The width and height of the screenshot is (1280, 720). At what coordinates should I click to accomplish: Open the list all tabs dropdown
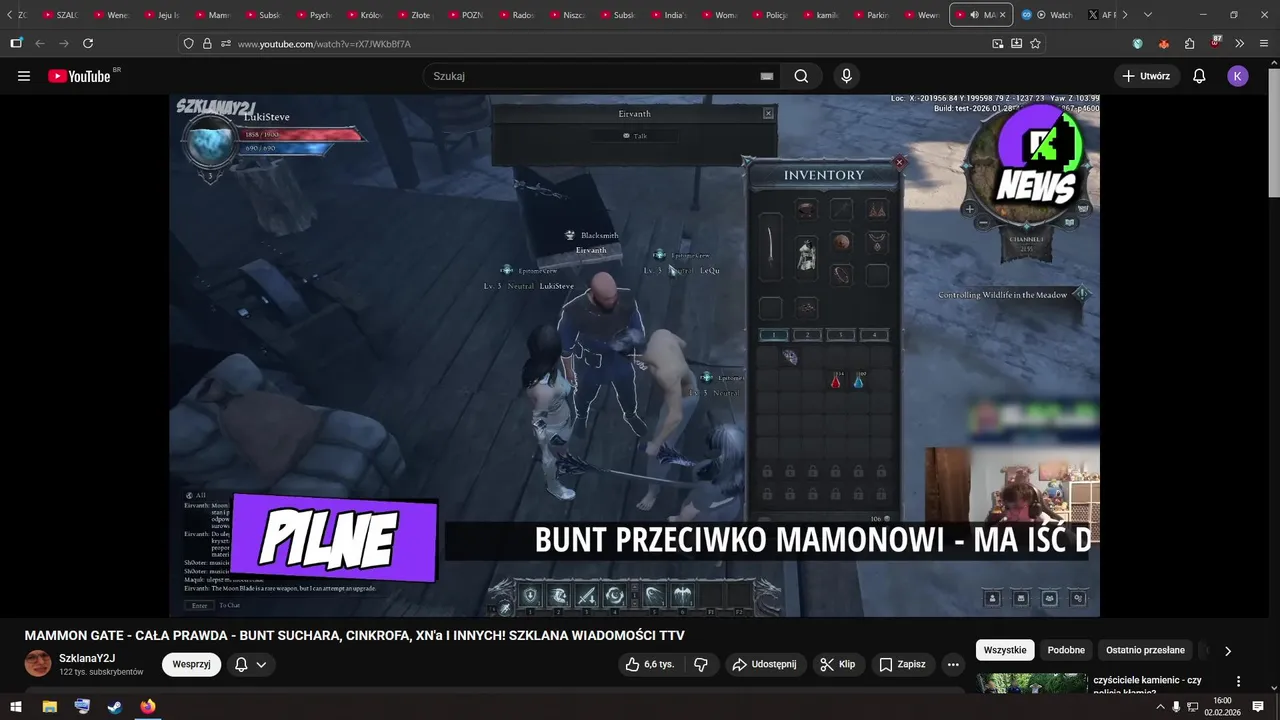tap(1148, 15)
